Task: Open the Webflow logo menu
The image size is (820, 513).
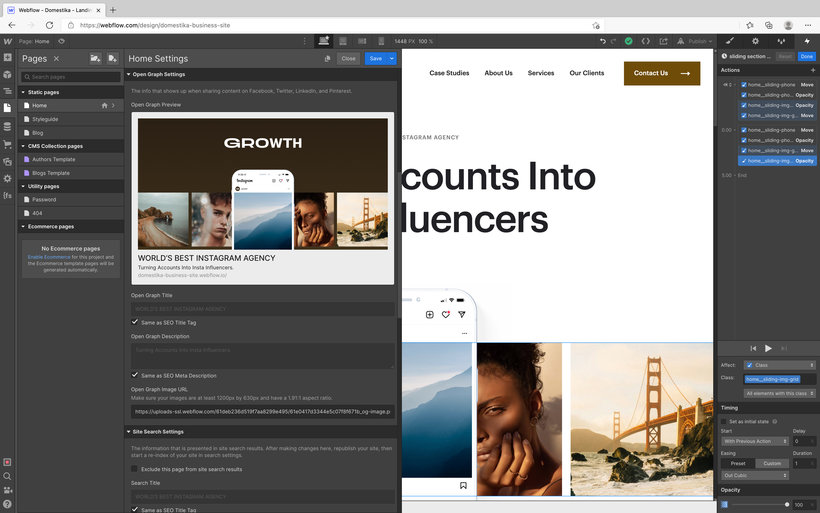Action: 7,41
